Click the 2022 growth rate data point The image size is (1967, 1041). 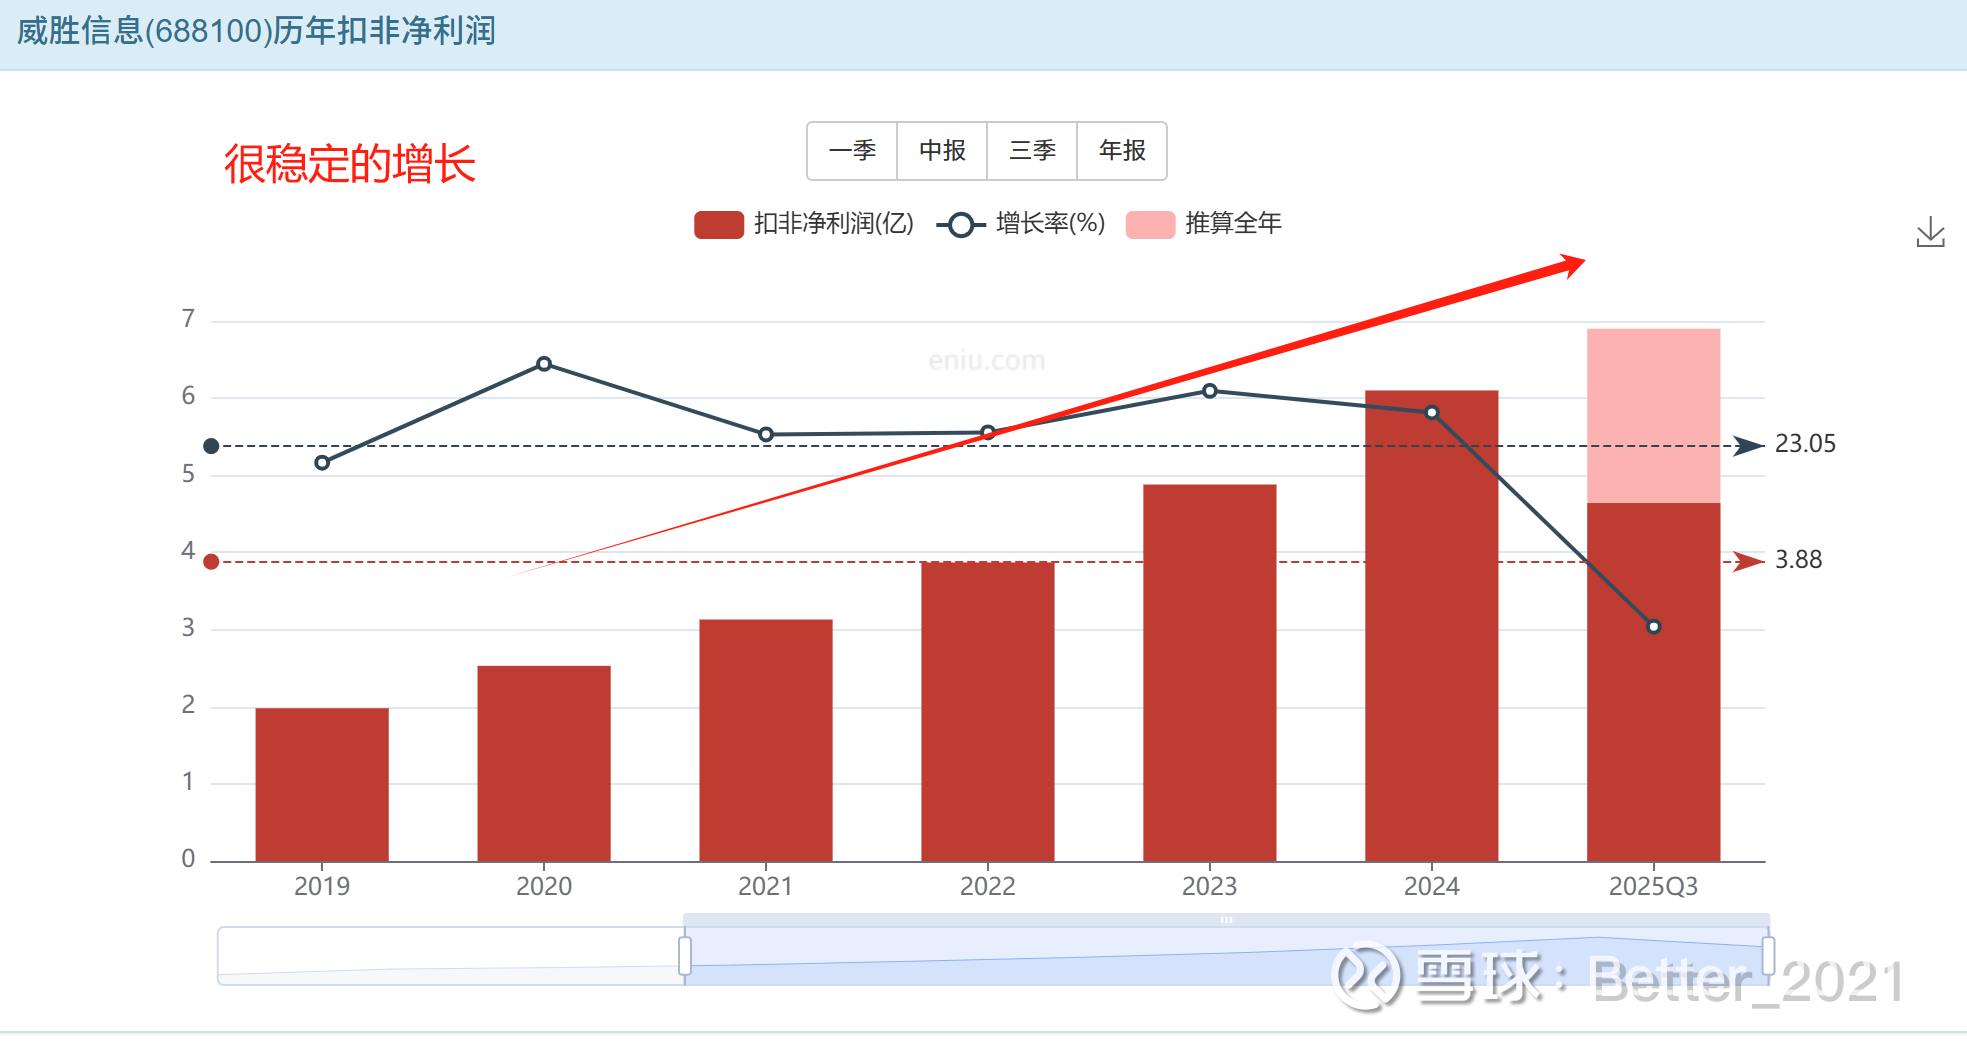click(988, 433)
